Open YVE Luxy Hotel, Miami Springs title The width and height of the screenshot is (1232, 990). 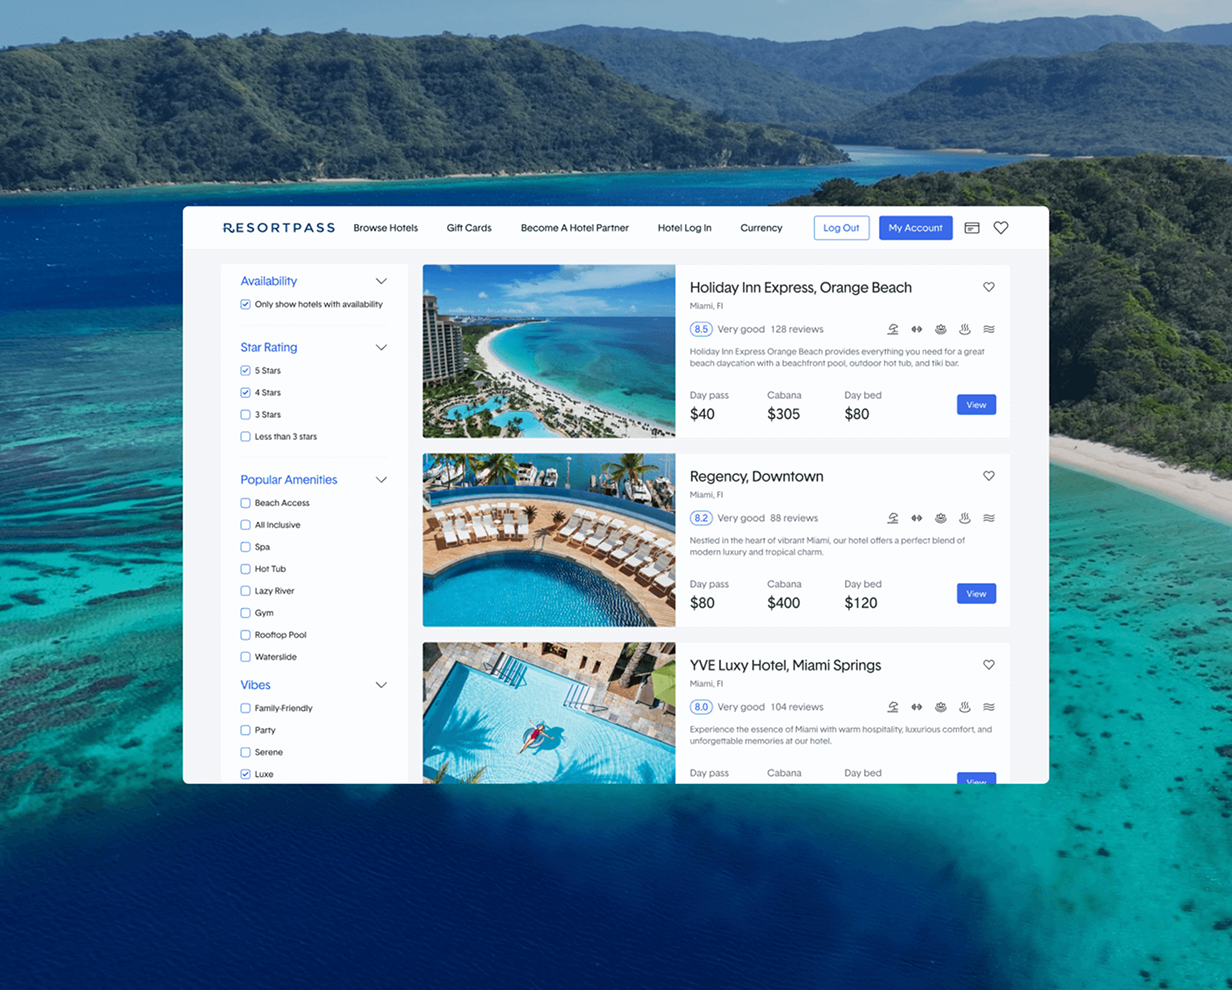pyautogui.click(x=786, y=665)
